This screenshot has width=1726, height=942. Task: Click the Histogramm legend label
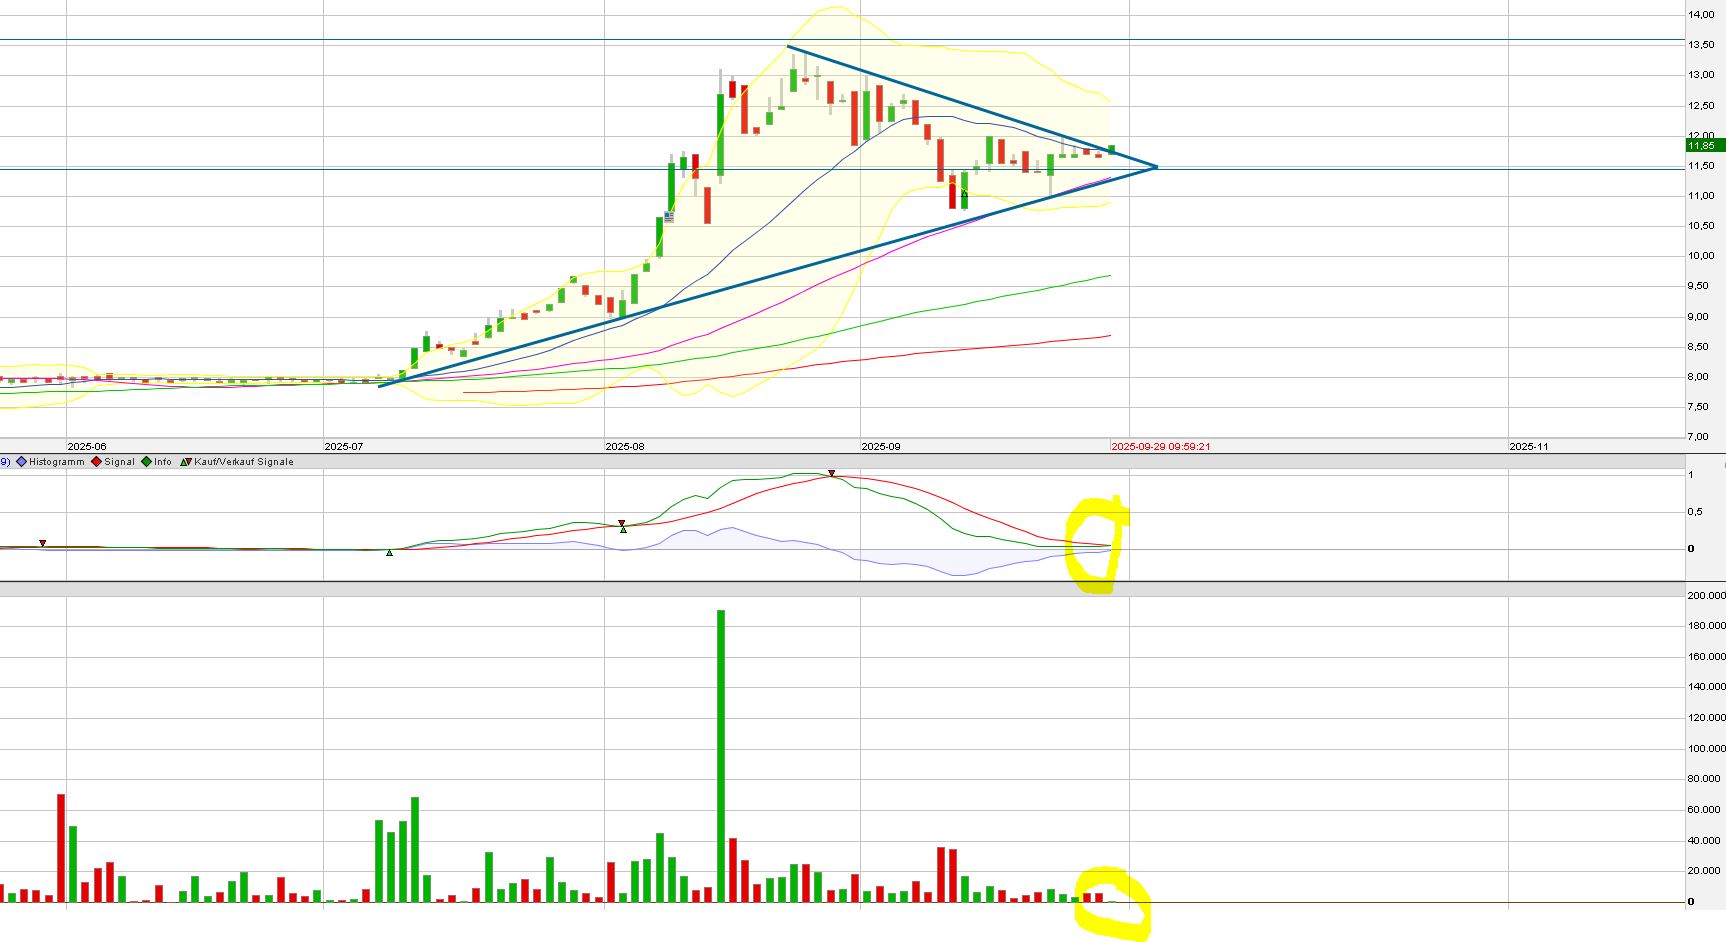[x=57, y=462]
